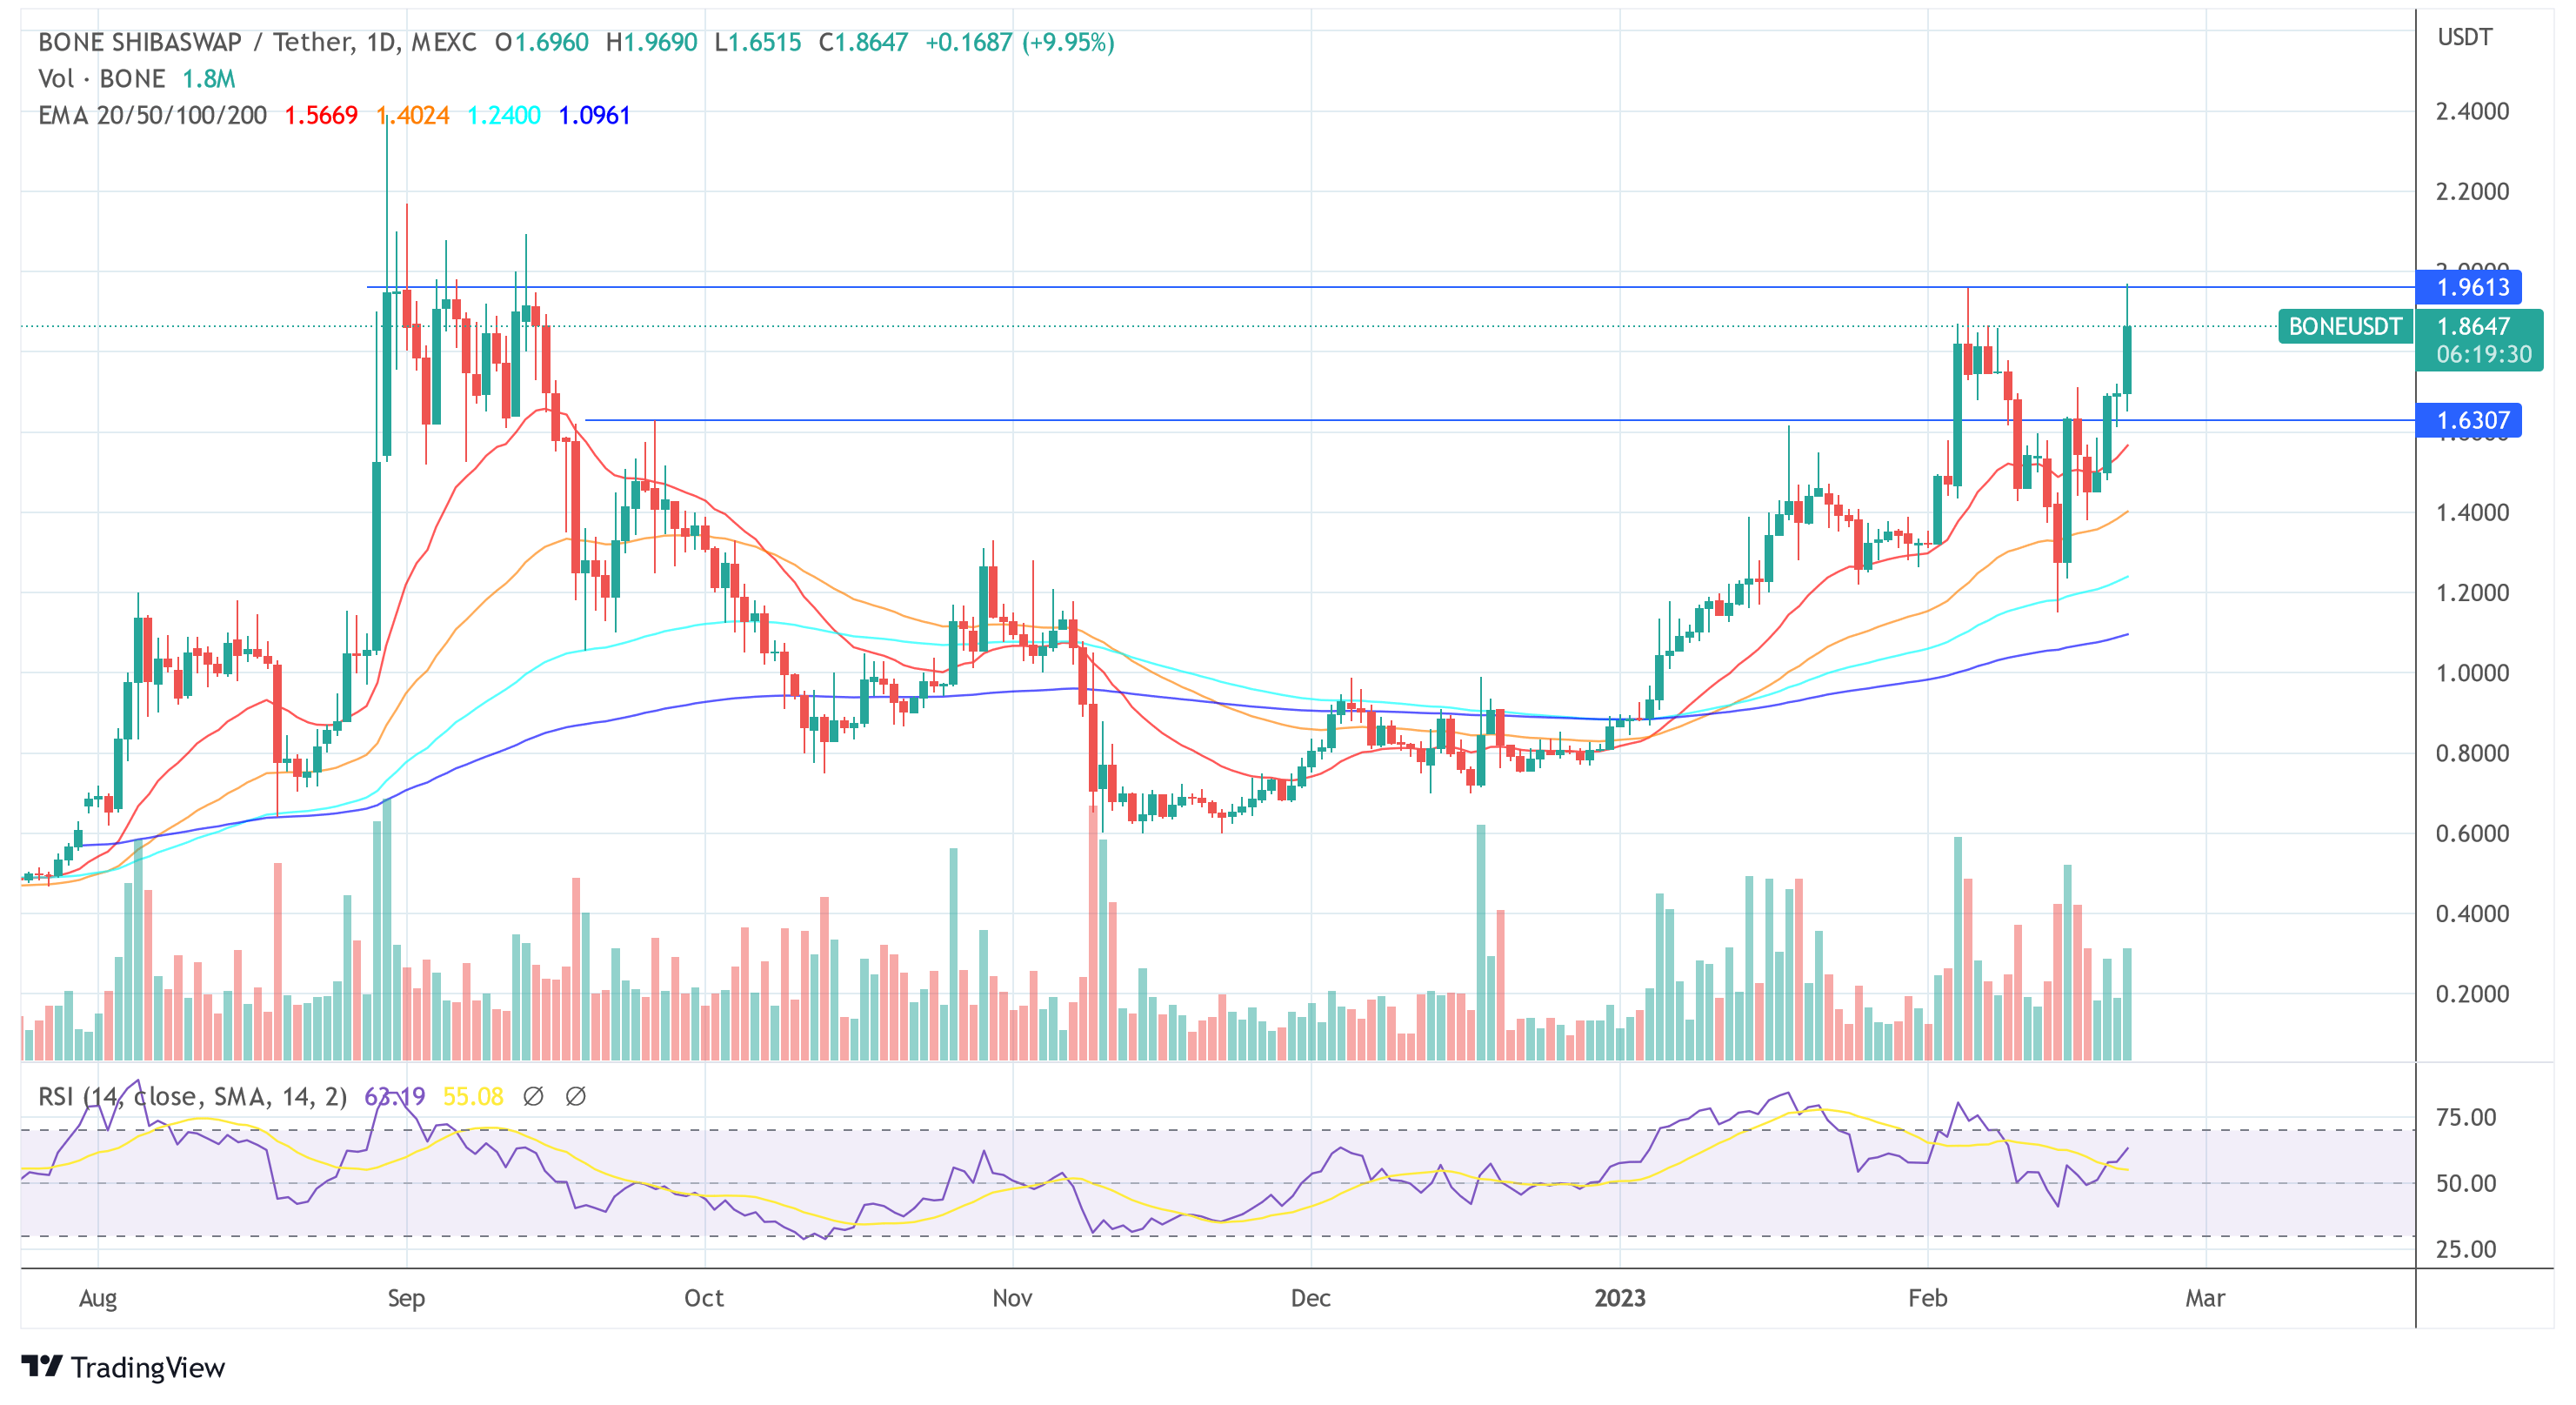Click the low price L1.6515

tap(758, 42)
